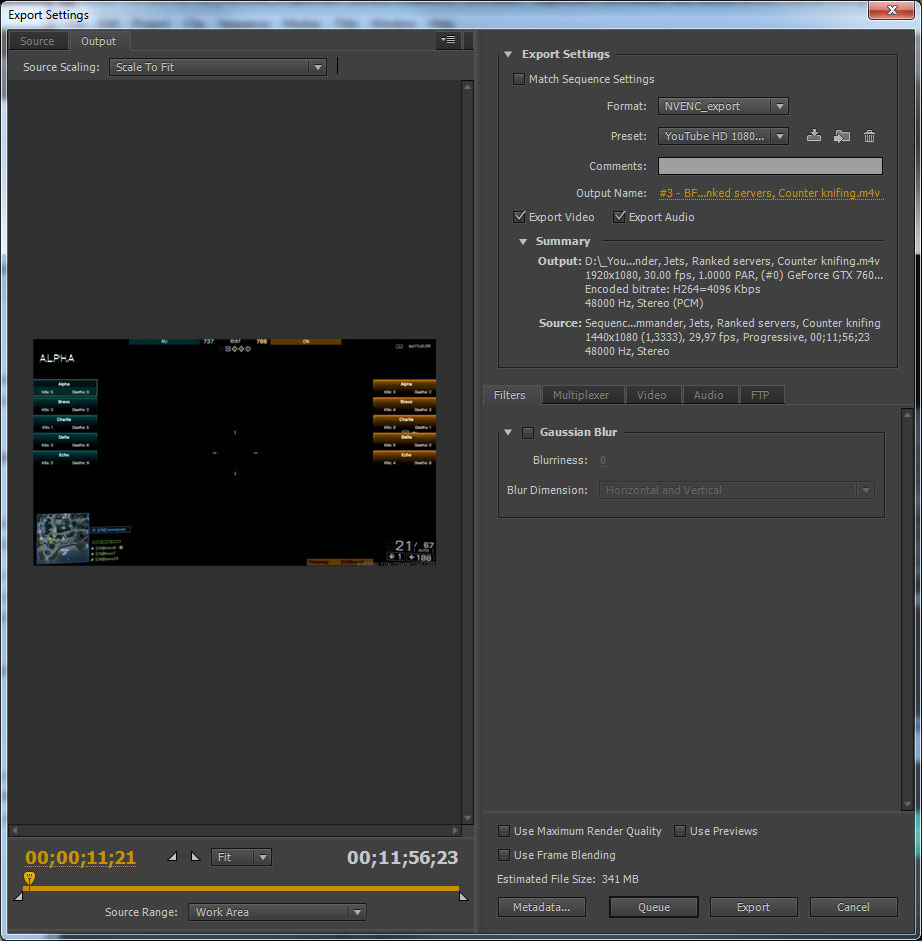Click the Save Preset icon
This screenshot has height=941, width=922.
click(813, 136)
